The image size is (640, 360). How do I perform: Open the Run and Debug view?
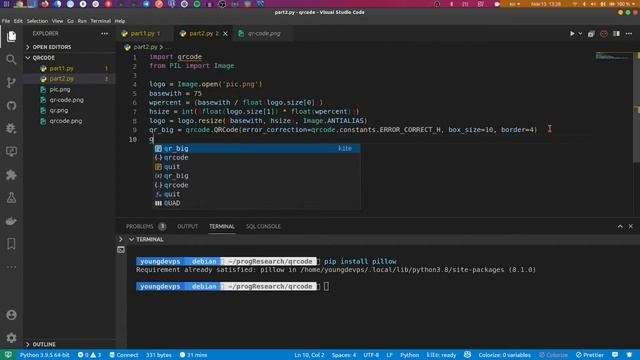[11, 129]
